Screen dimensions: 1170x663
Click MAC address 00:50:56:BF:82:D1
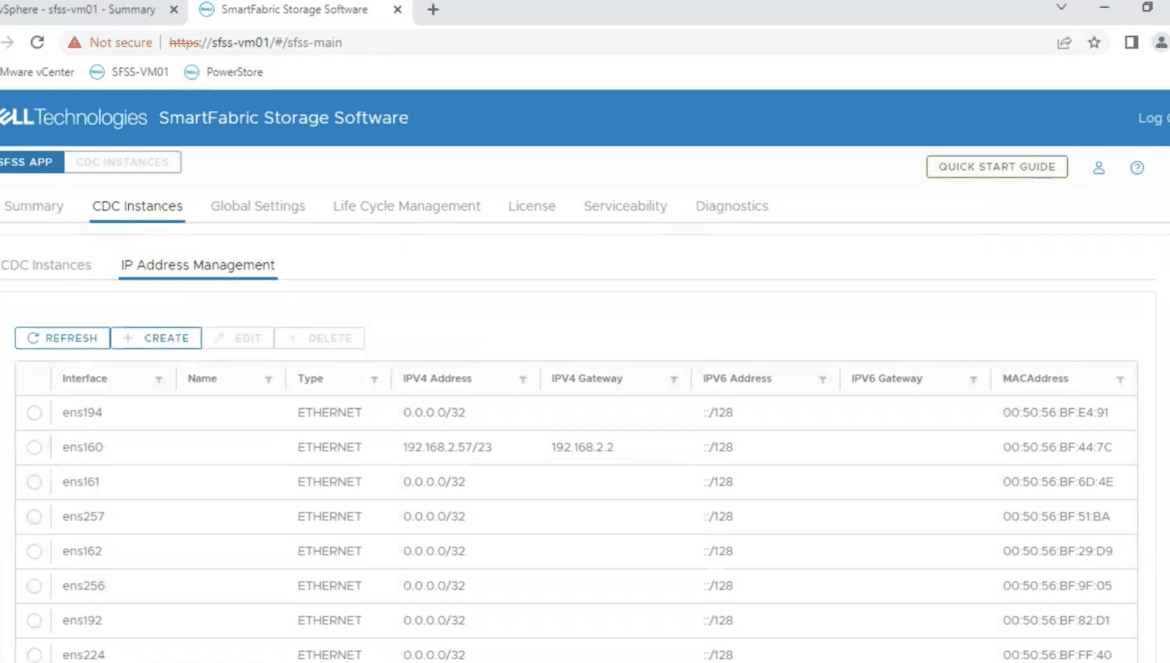coord(1057,620)
